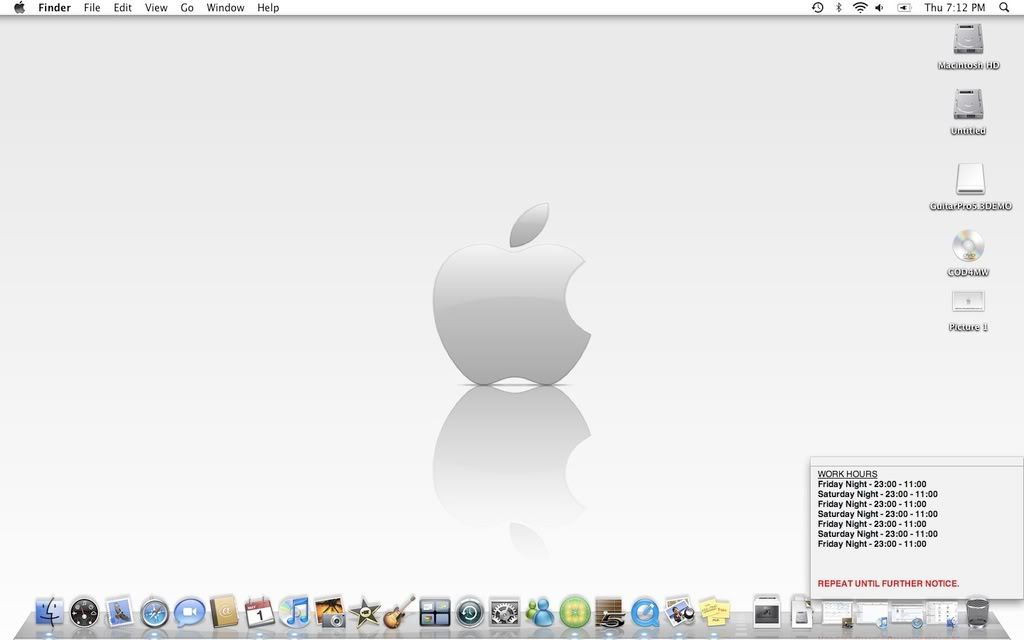
Task: Open the Wi-Fi AirPort menu
Action: point(860,8)
